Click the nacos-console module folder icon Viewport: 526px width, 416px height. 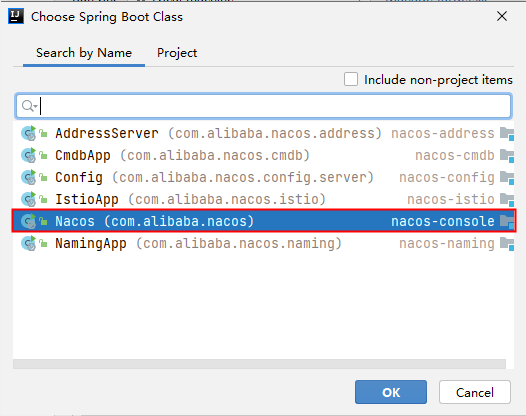coord(507,222)
